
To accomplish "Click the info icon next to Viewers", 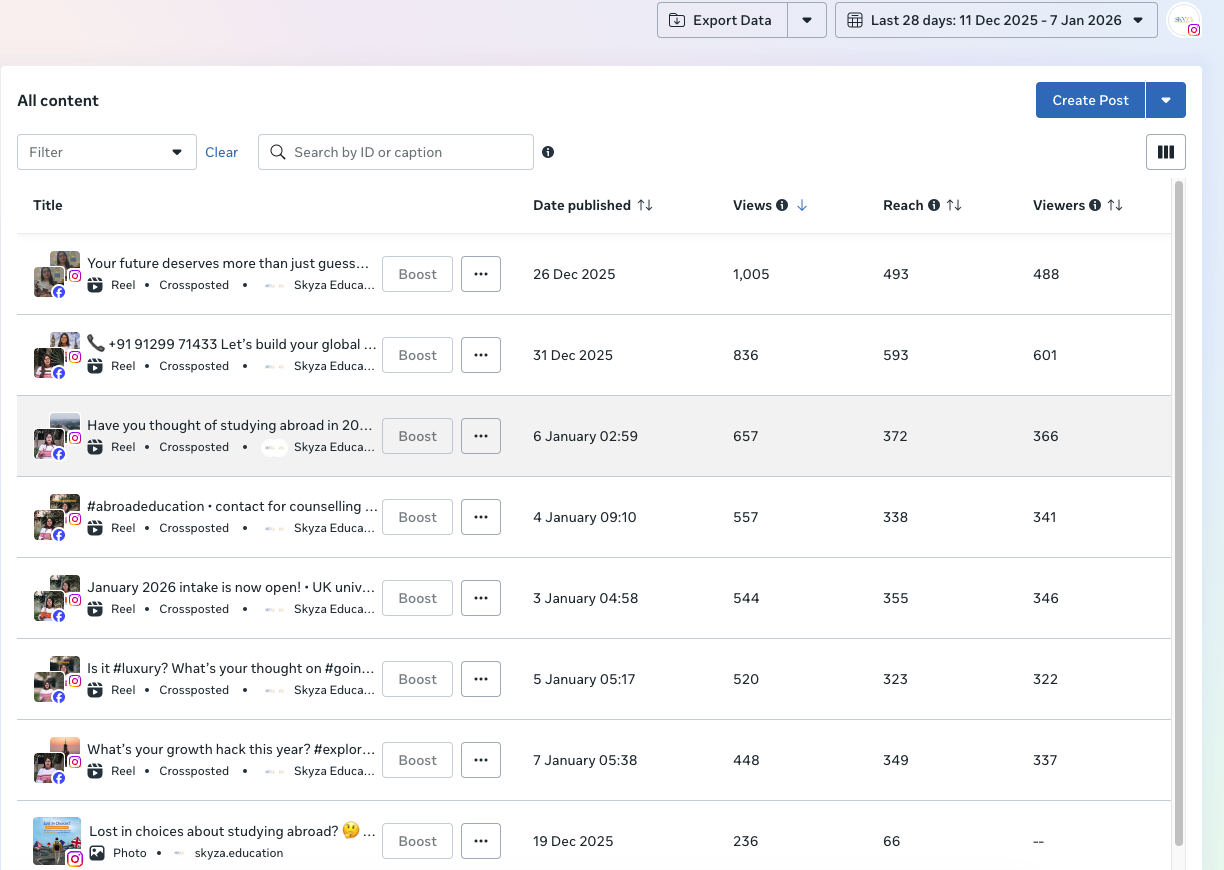I will tap(1095, 205).
